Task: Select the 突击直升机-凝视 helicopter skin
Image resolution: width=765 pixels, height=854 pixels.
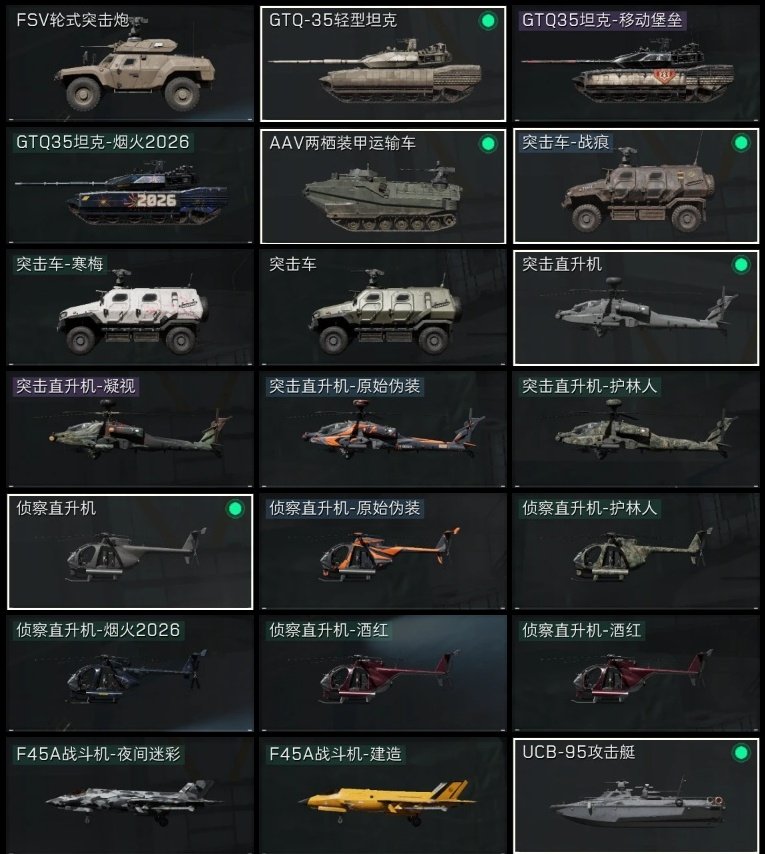Action: [130, 429]
